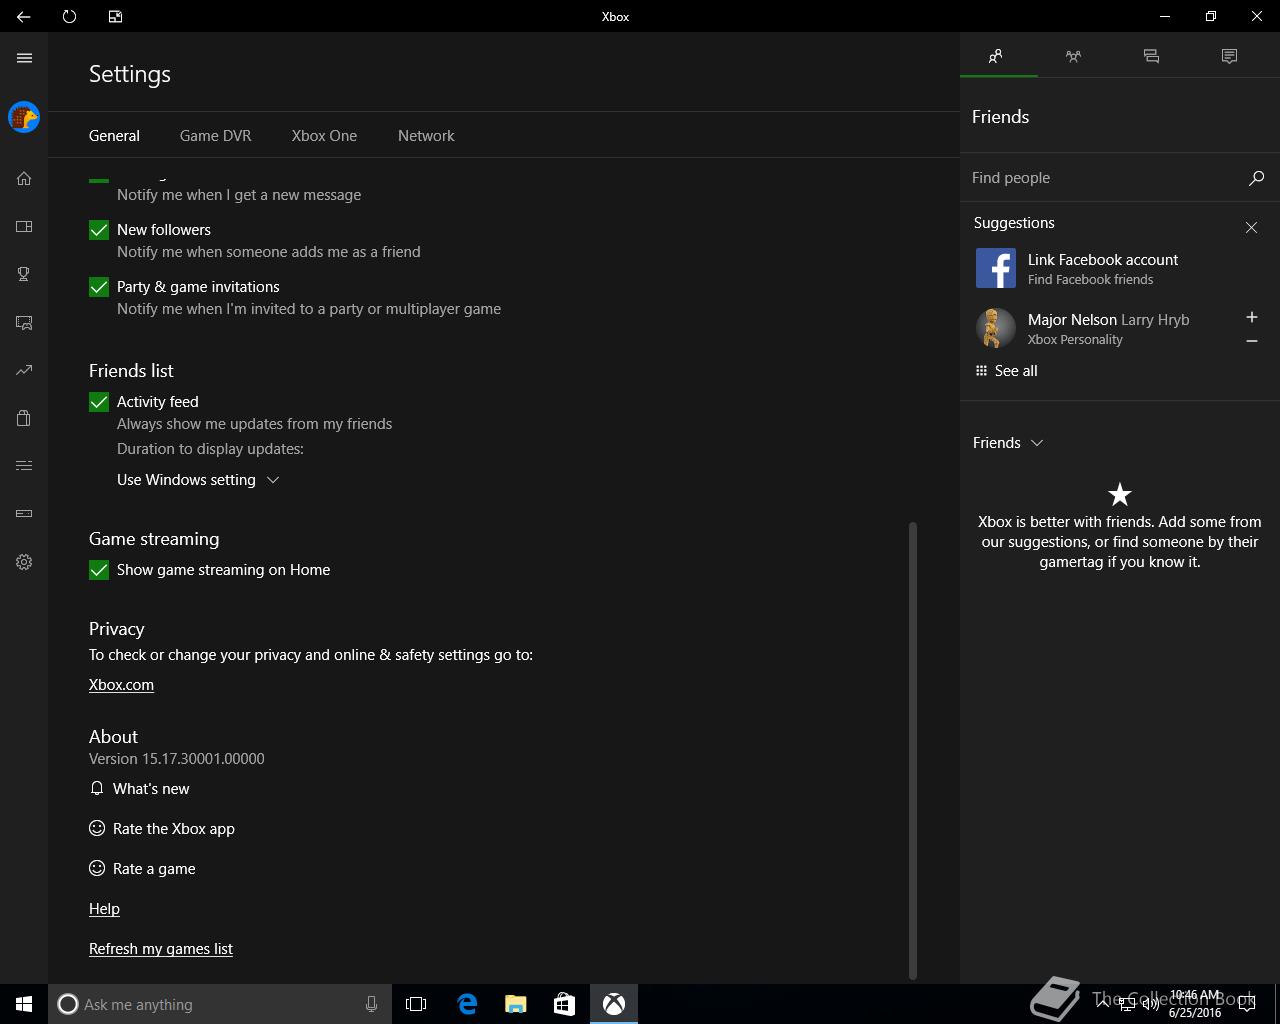
Task: Click the Cortana microphone icon
Action: pos(371,1004)
